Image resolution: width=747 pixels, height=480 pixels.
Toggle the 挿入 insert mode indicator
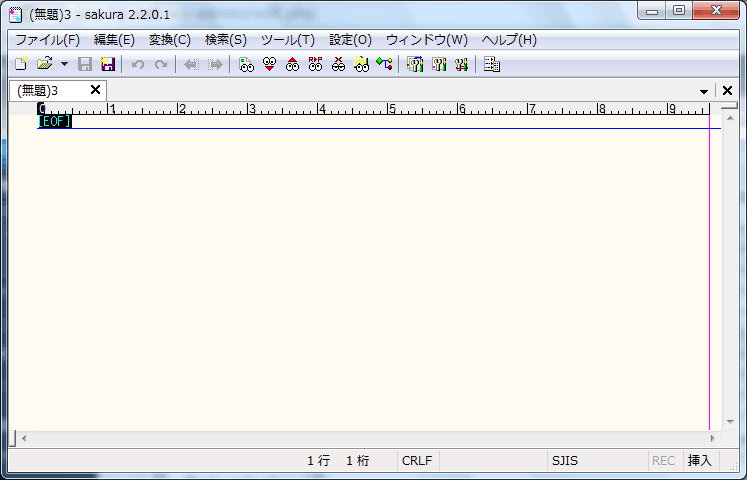pos(699,460)
